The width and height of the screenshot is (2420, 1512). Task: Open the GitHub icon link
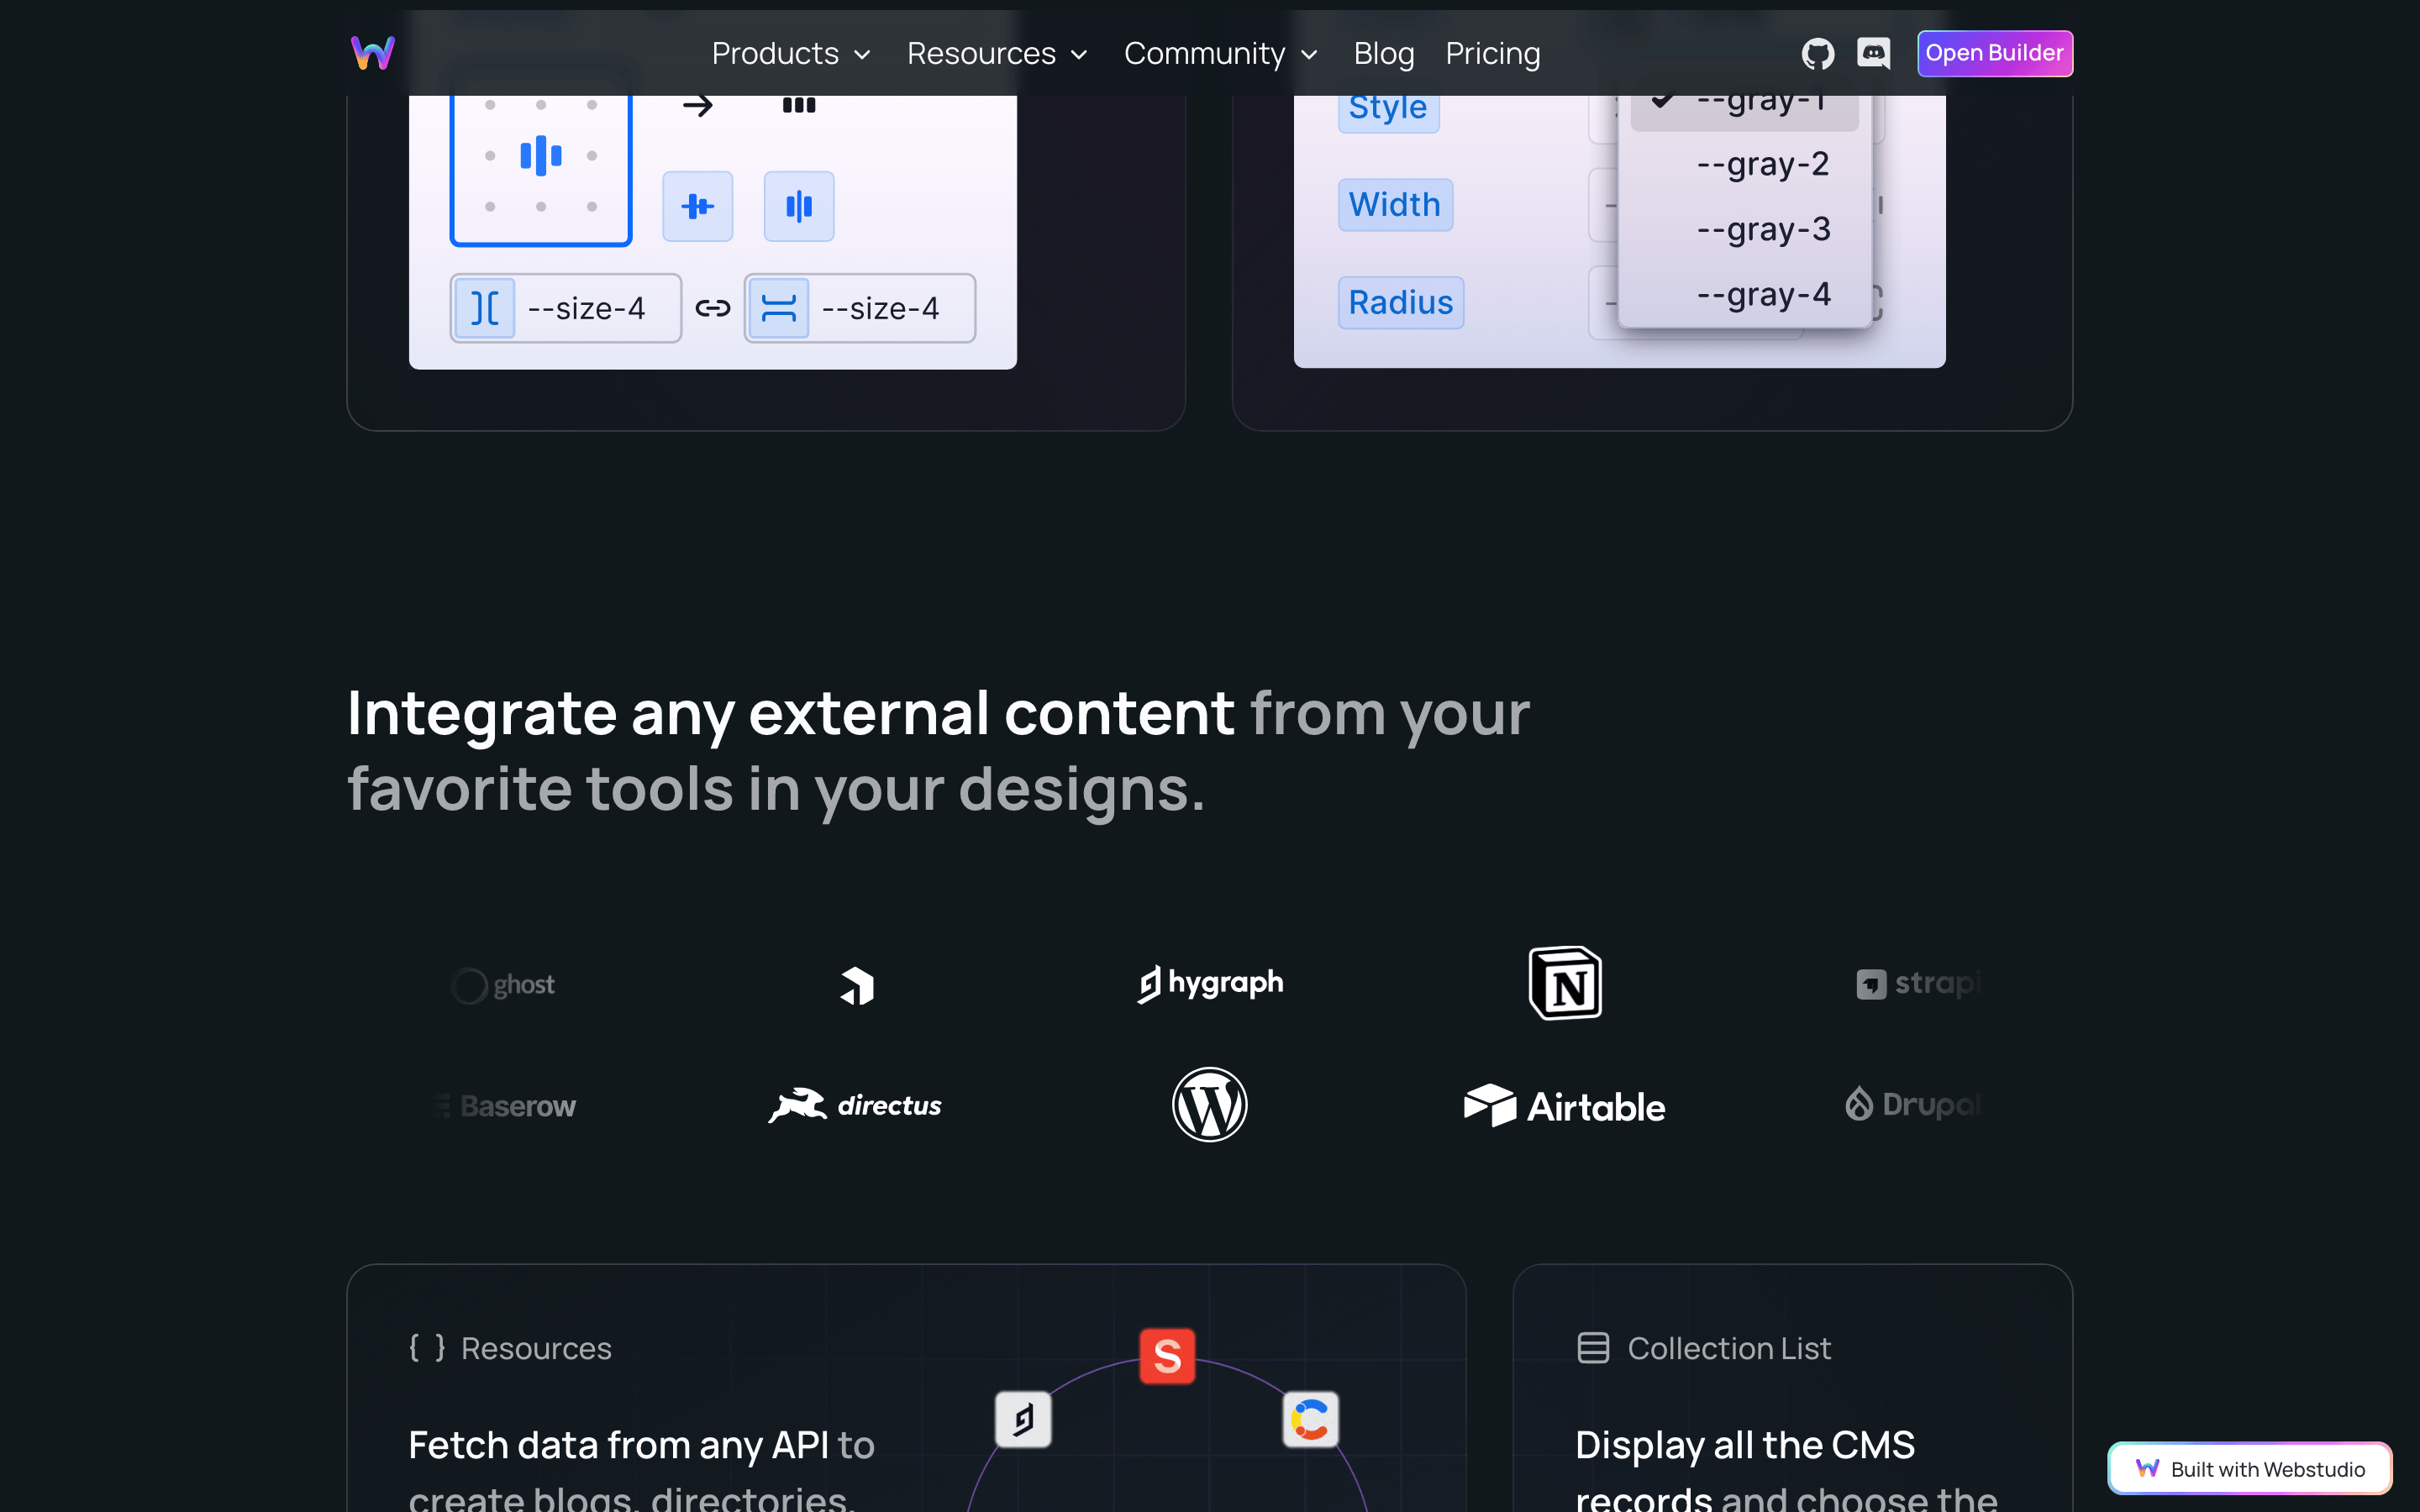1817,53
